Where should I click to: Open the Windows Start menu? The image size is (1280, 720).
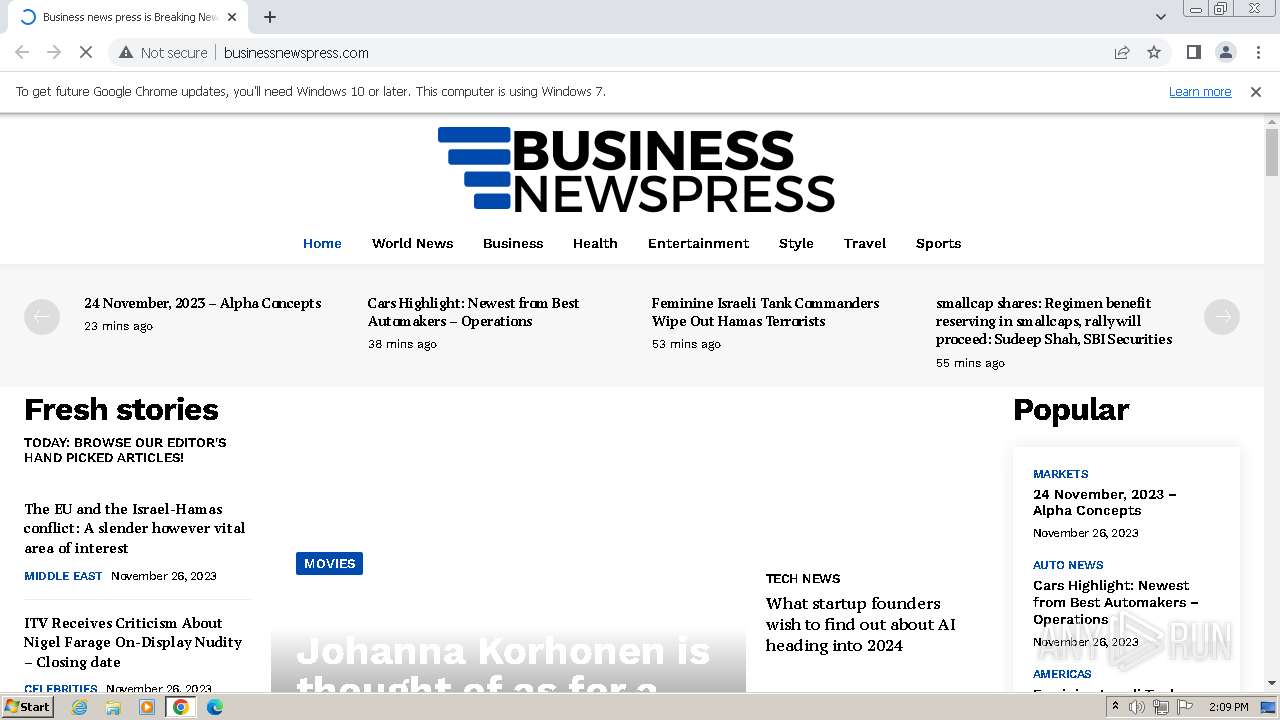point(27,706)
